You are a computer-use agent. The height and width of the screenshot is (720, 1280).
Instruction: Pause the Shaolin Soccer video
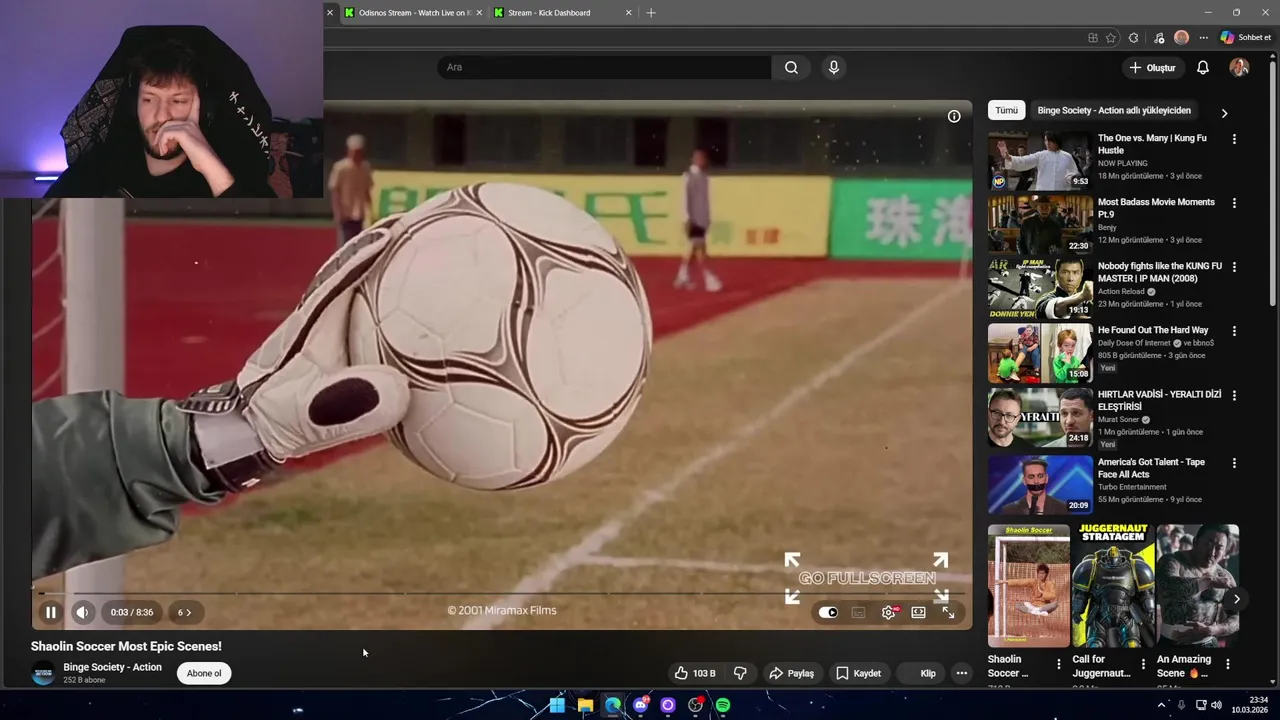point(51,612)
